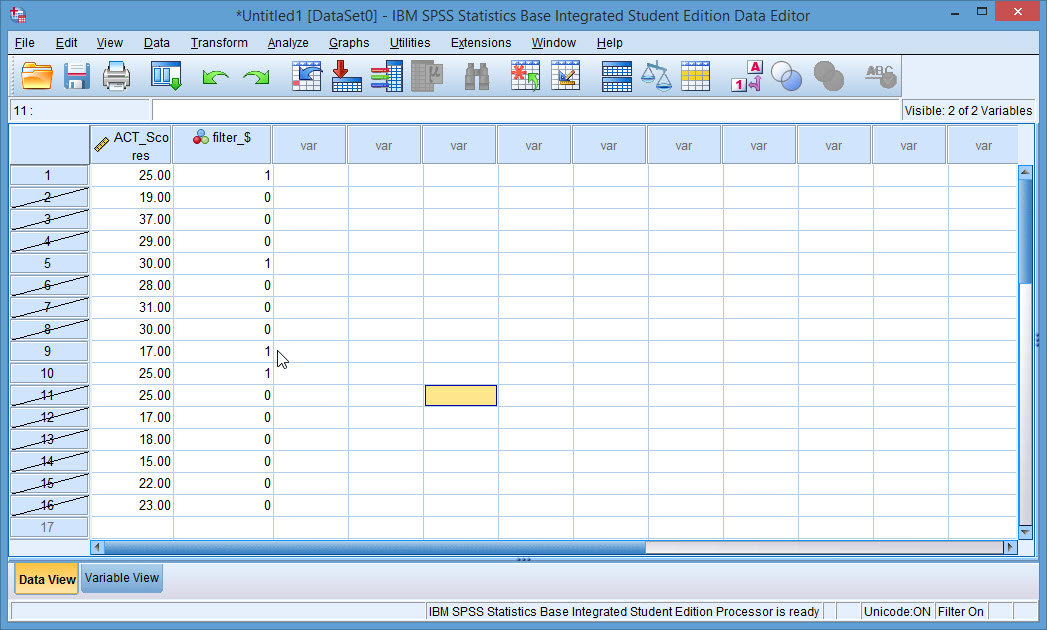Toggle Value labels icon
The width and height of the screenshot is (1047, 630).
pyautogui.click(x=747, y=76)
